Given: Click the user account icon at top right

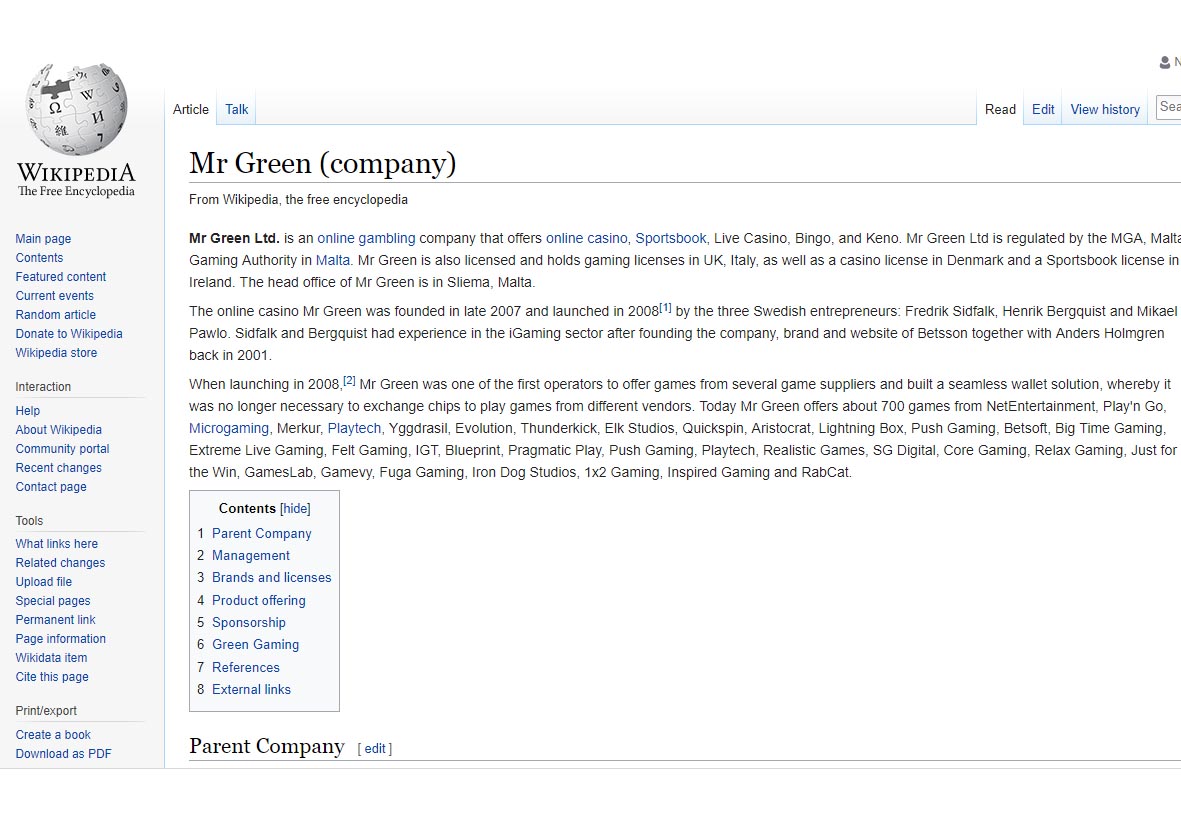Looking at the screenshot, I should point(1165,63).
